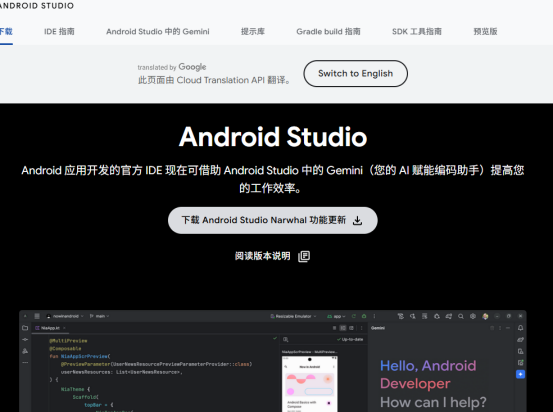This screenshot has width=553, height=412.
Task: Click 下载 Android Studio Narwhal 功能更新 button
Action: click(x=273, y=220)
